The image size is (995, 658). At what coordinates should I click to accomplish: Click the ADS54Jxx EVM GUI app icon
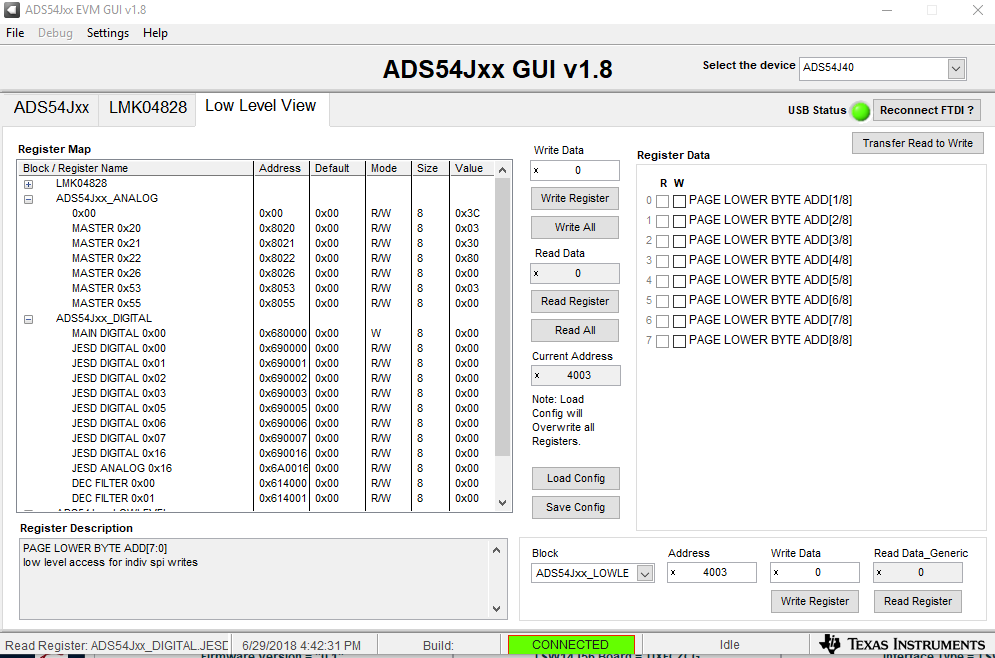coord(11,10)
